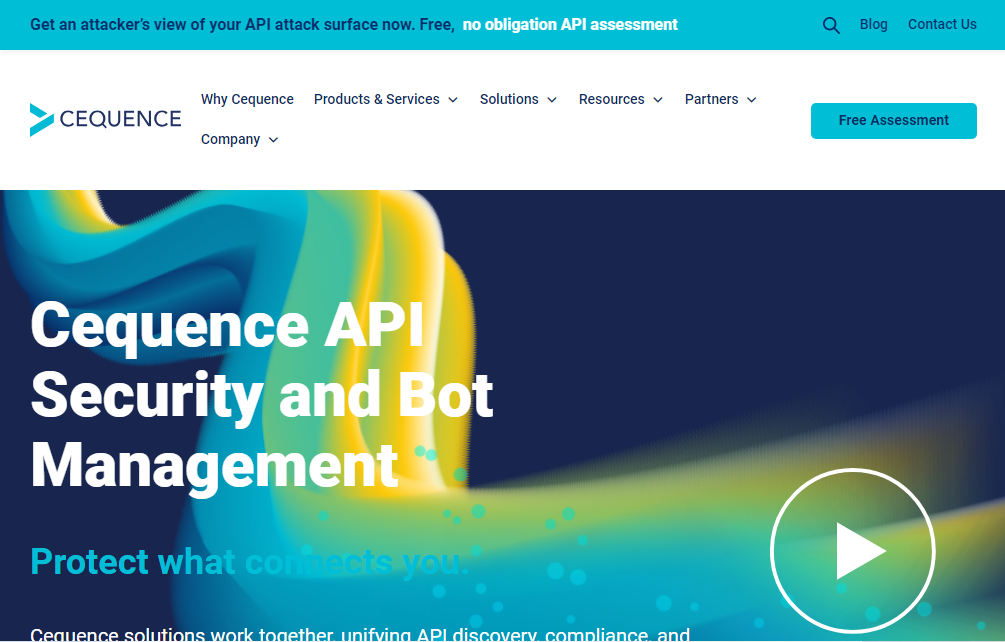Expand the Products & Services chevron
The image size is (1005, 642).
(x=453, y=100)
